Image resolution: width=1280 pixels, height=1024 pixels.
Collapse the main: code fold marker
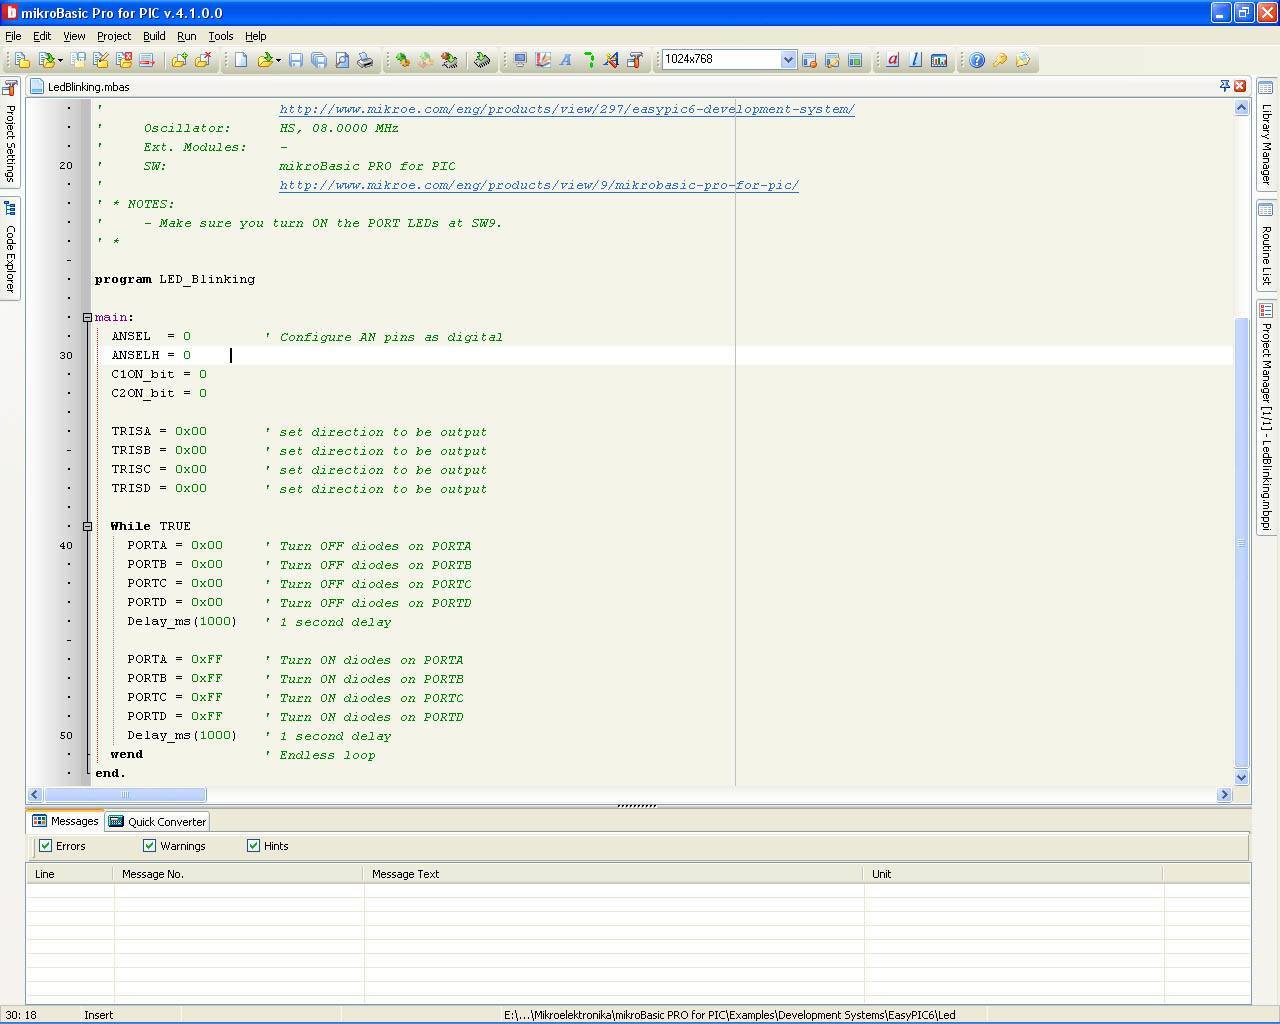[x=87, y=317]
